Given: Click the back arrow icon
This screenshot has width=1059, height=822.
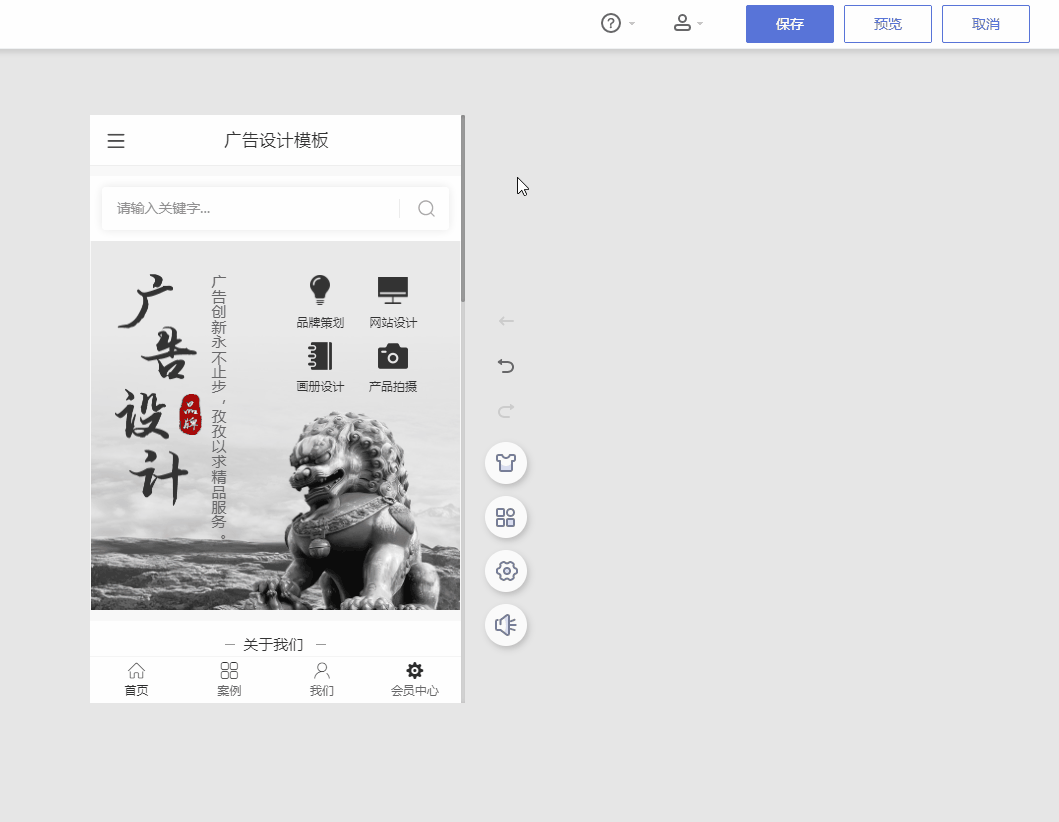Looking at the screenshot, I should (x=506, y=321).
